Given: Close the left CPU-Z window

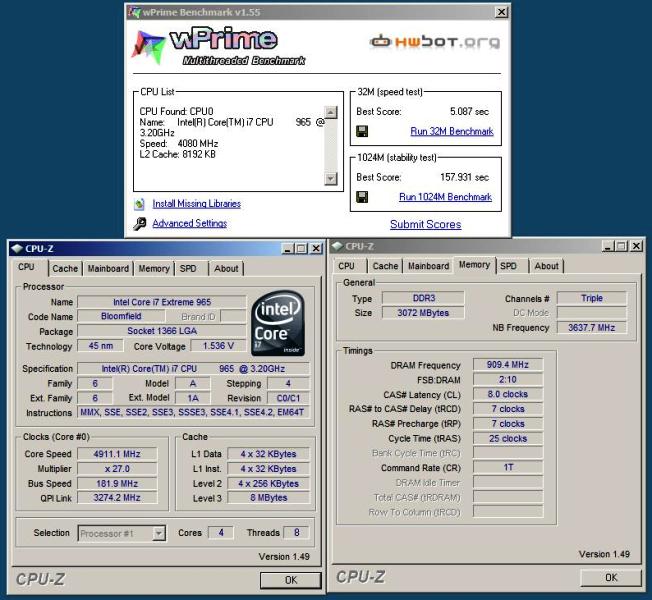Looking at the screenshot, I should point(316,249).
